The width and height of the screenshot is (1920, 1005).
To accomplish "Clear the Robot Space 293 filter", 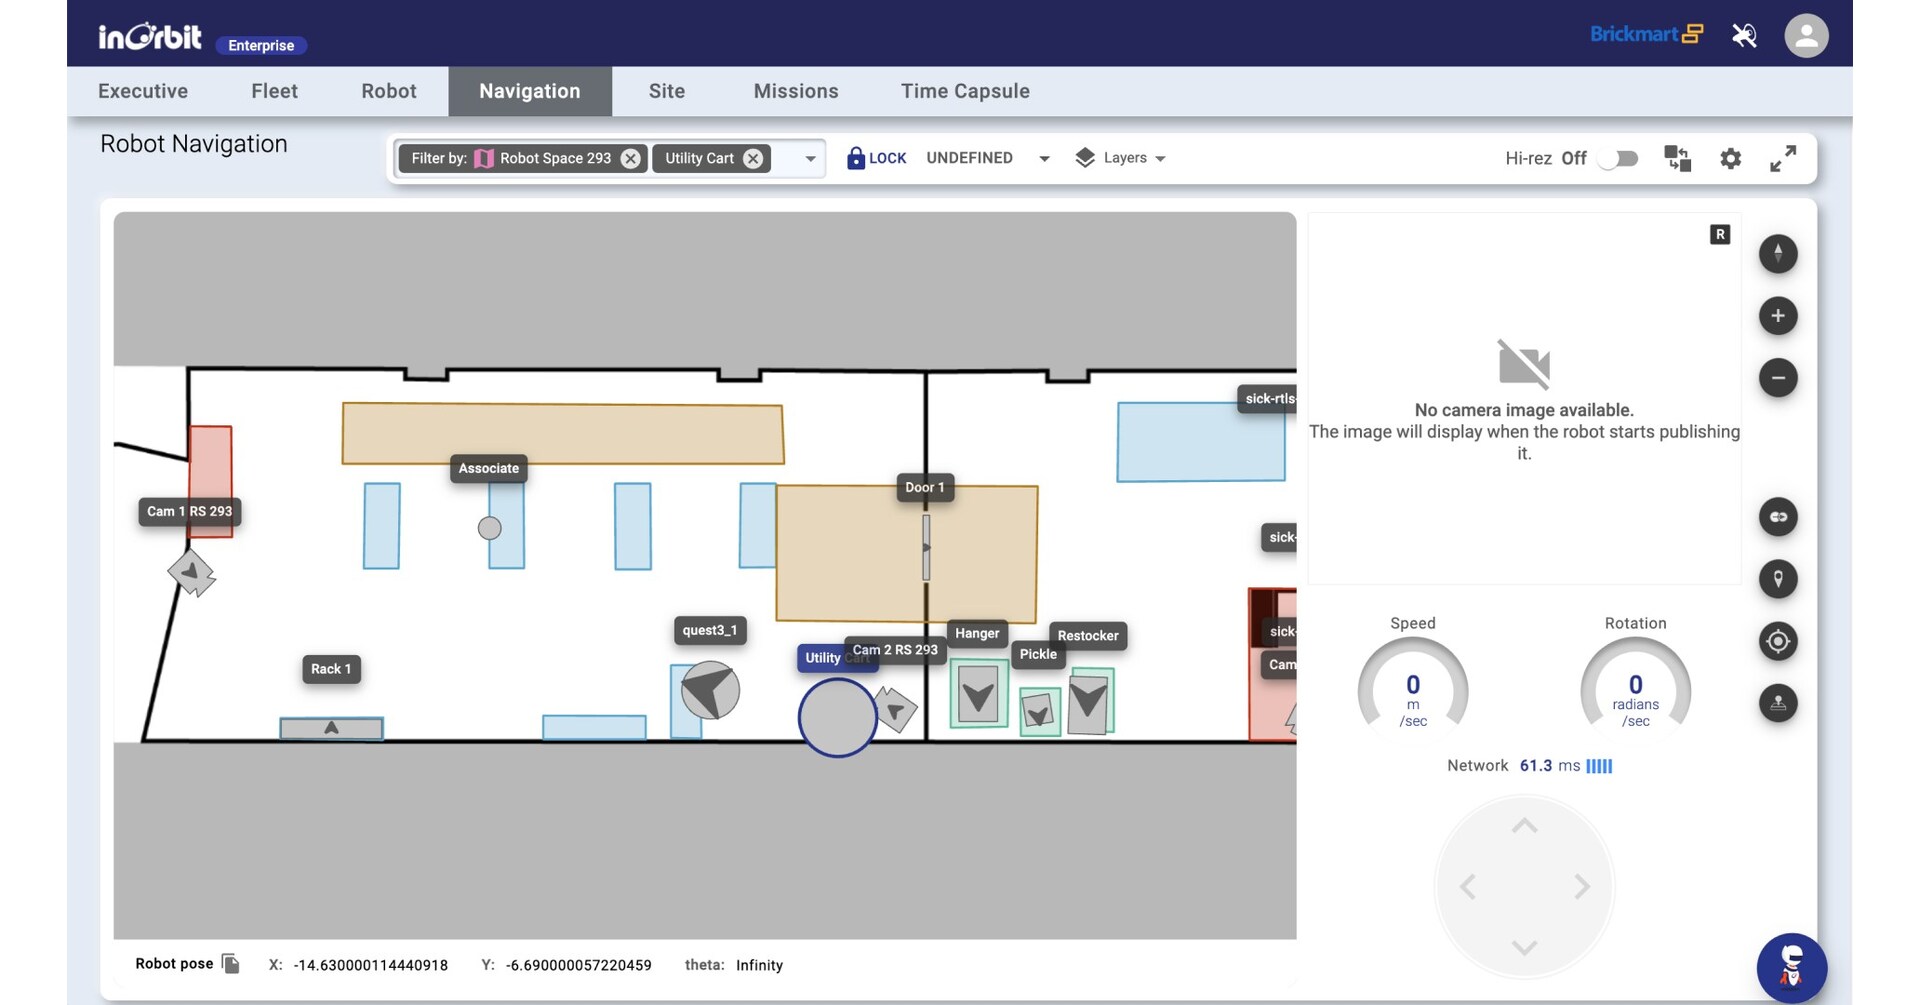I will tap(630, 158).
